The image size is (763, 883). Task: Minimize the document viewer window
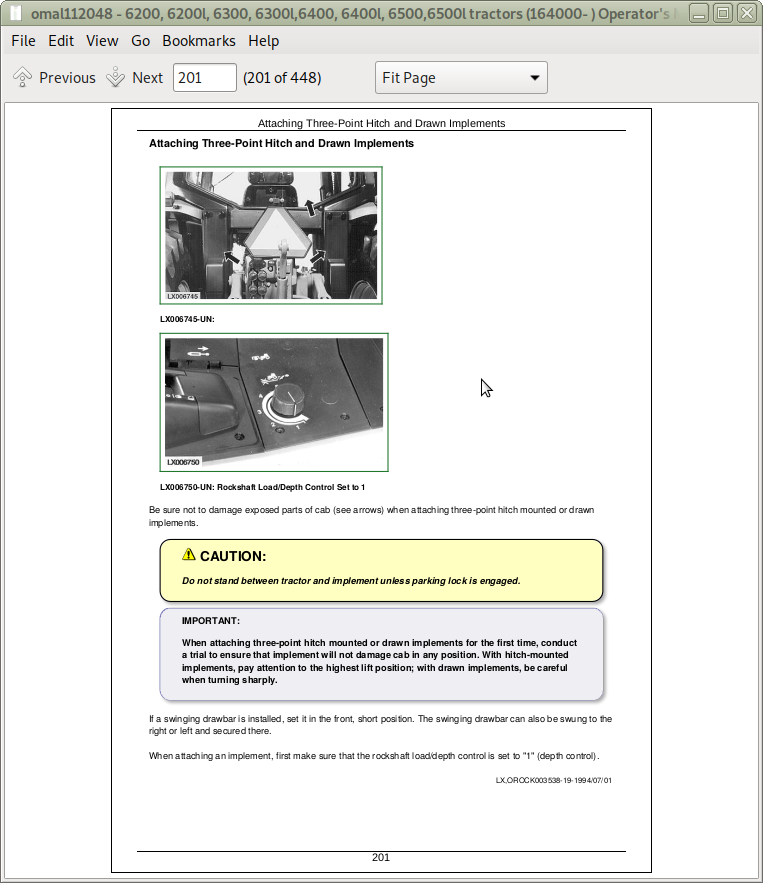pyautogui.click(x=699, y=13)
